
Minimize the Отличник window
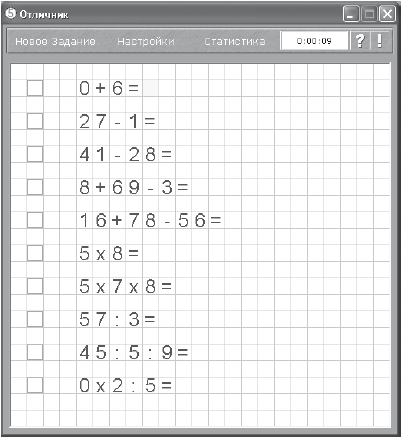tap(351, 14)
